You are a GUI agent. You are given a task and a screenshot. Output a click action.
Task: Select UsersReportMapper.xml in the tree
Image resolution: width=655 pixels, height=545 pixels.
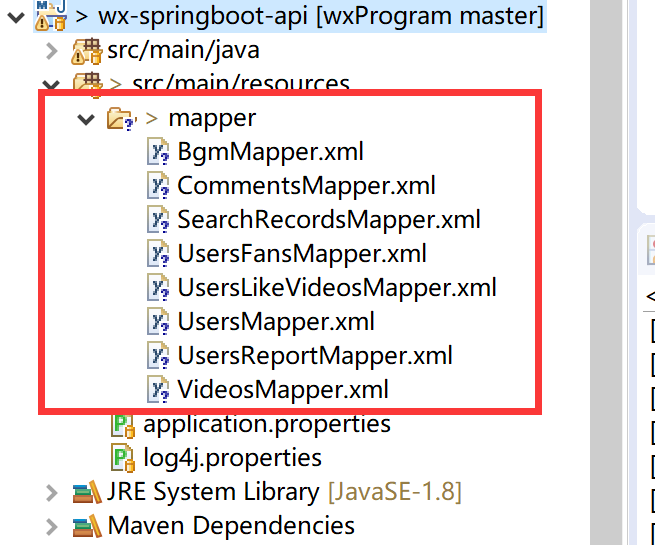[315, 356]
